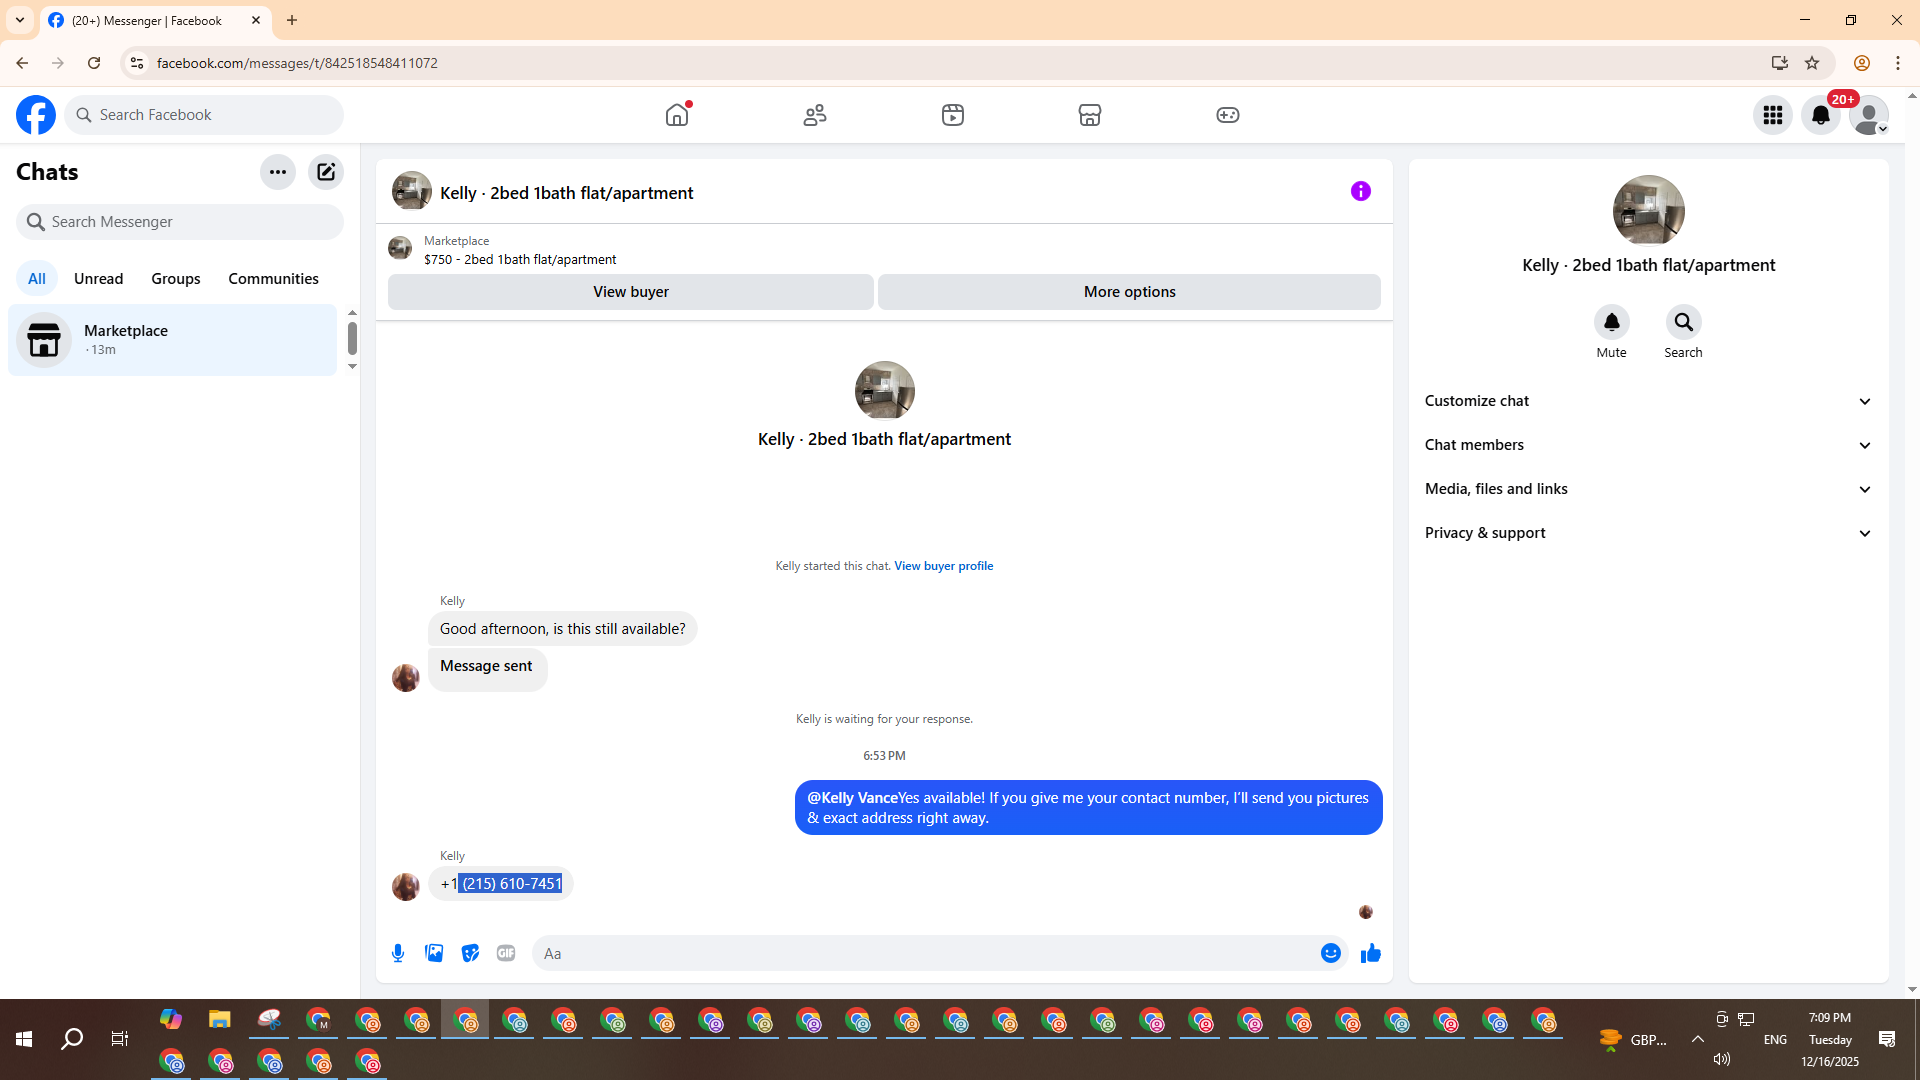The width and height of the screenshot is (1920, 1080).
Task: Choose a sticker with the sticker icon
Action: click(x=470, y=954)
